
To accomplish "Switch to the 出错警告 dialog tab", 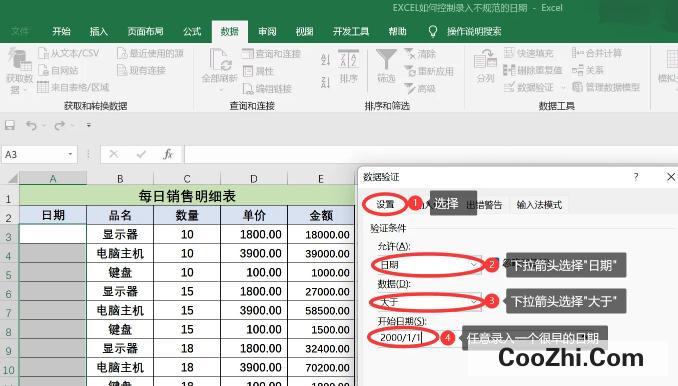I will [485, 205].
